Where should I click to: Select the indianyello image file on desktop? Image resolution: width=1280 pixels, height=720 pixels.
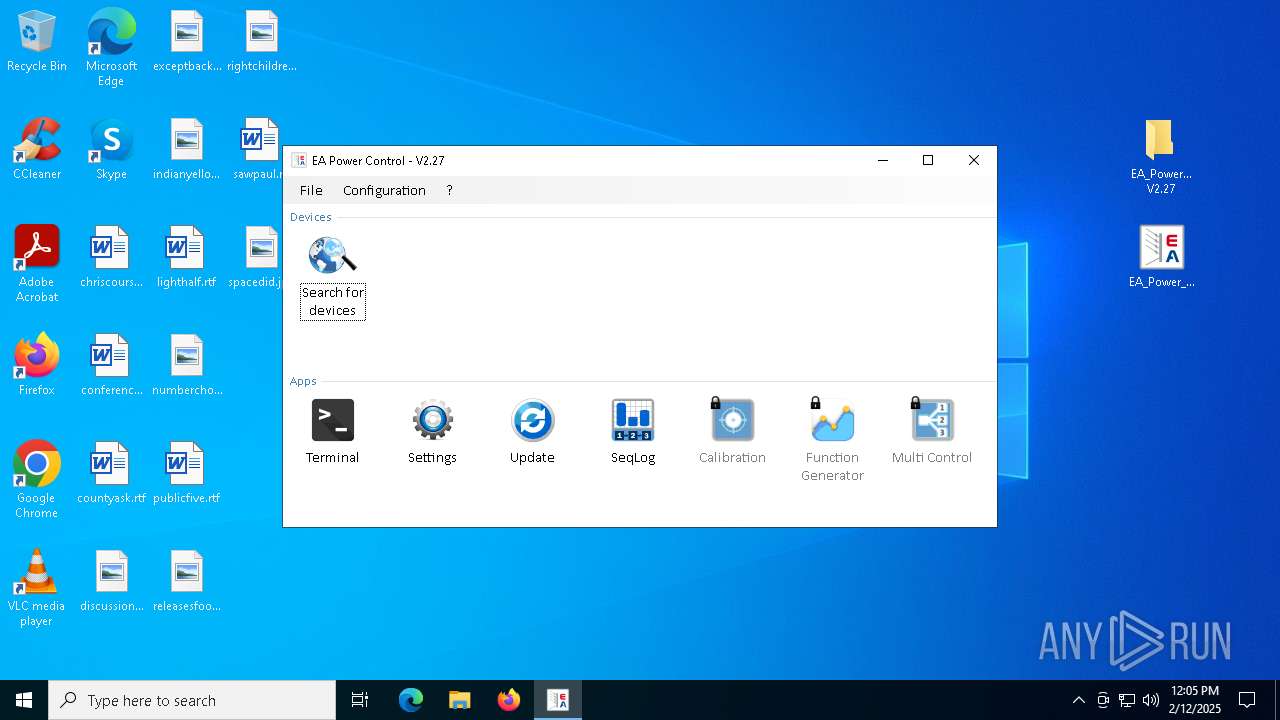(x=187, y=150)
